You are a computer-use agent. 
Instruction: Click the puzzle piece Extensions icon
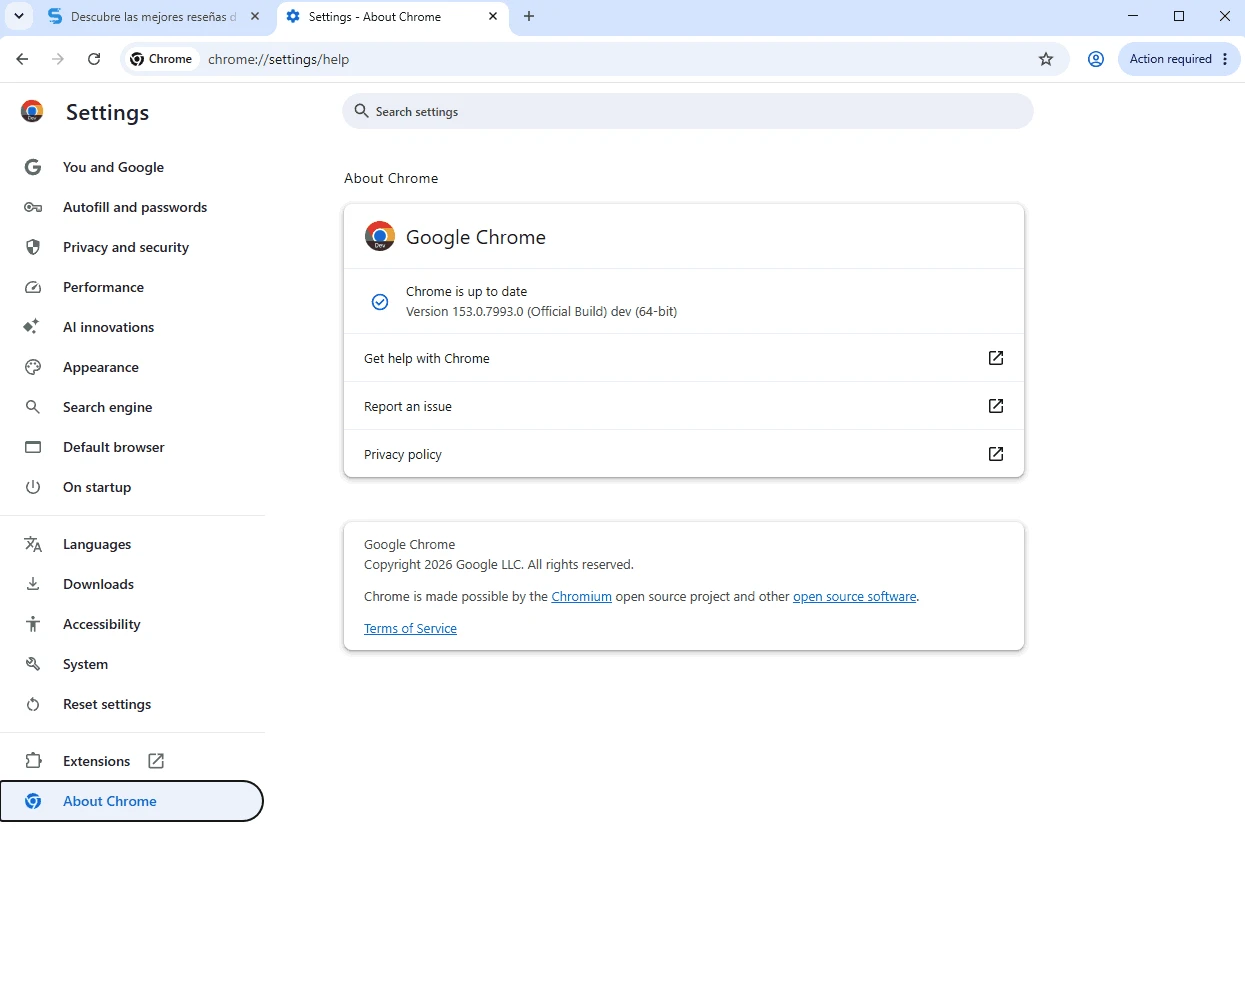coord(33,761)
